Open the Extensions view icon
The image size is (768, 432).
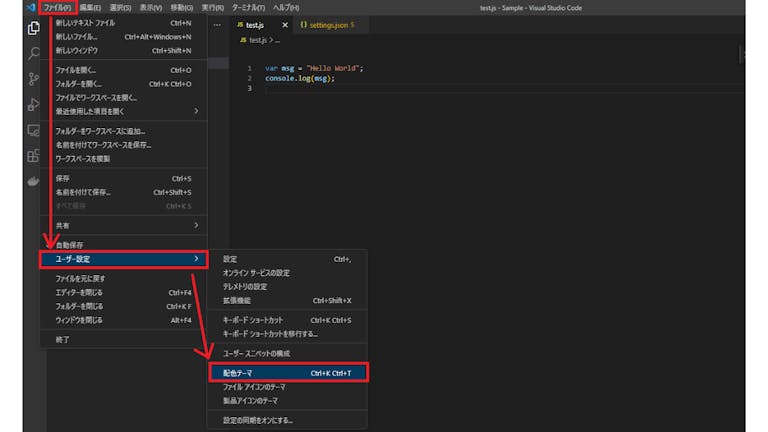33,156
